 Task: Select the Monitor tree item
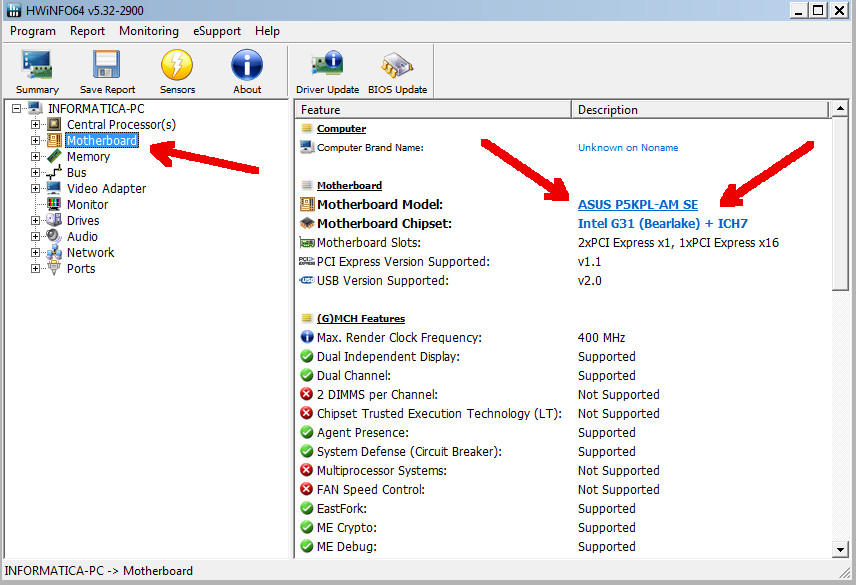87,205
